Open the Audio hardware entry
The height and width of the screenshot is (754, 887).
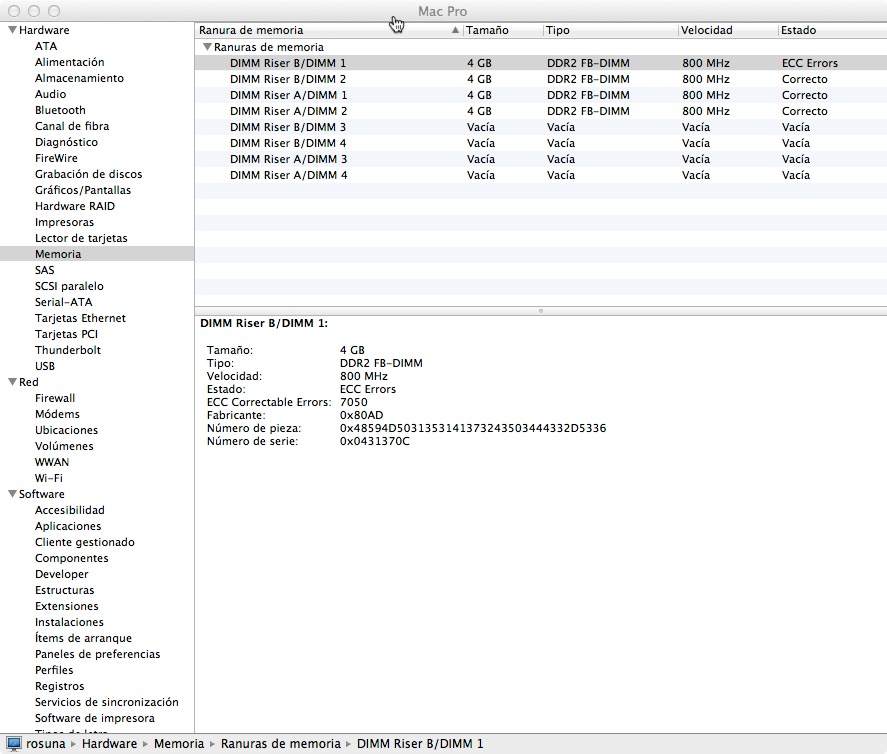(x=50, y=94)
